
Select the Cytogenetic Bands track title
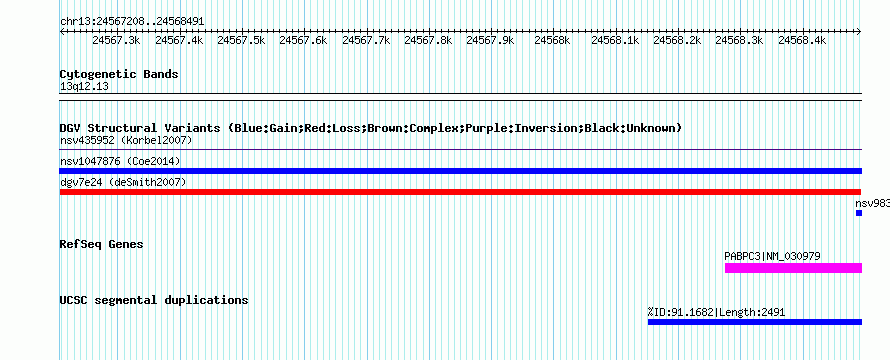pyautogui.click(x=119, y=74)
